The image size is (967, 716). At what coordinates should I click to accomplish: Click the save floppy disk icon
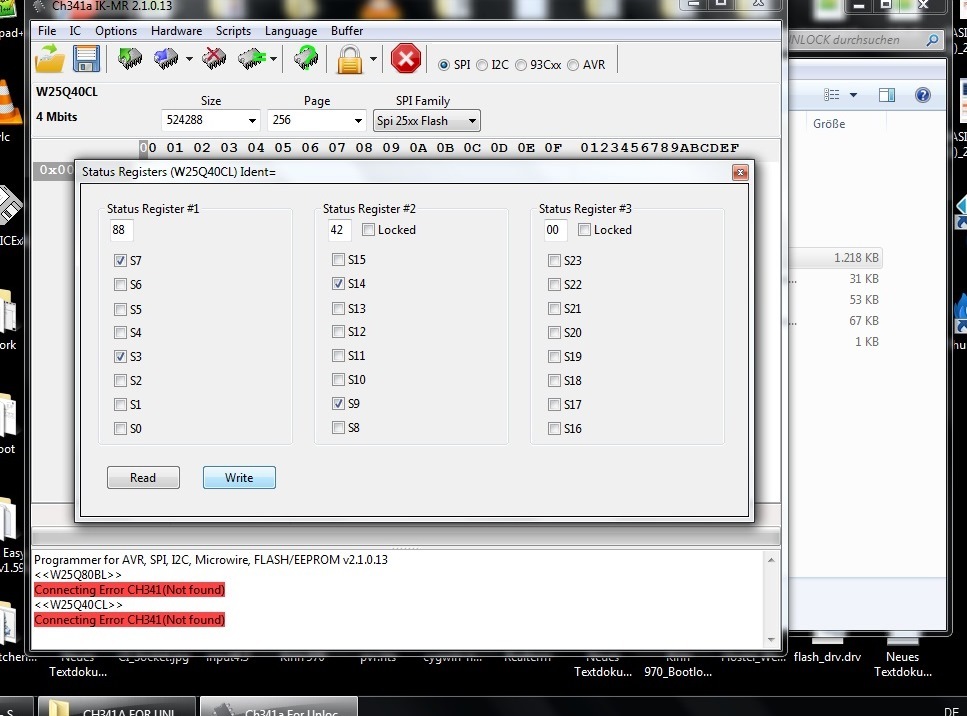pos(86,59)
